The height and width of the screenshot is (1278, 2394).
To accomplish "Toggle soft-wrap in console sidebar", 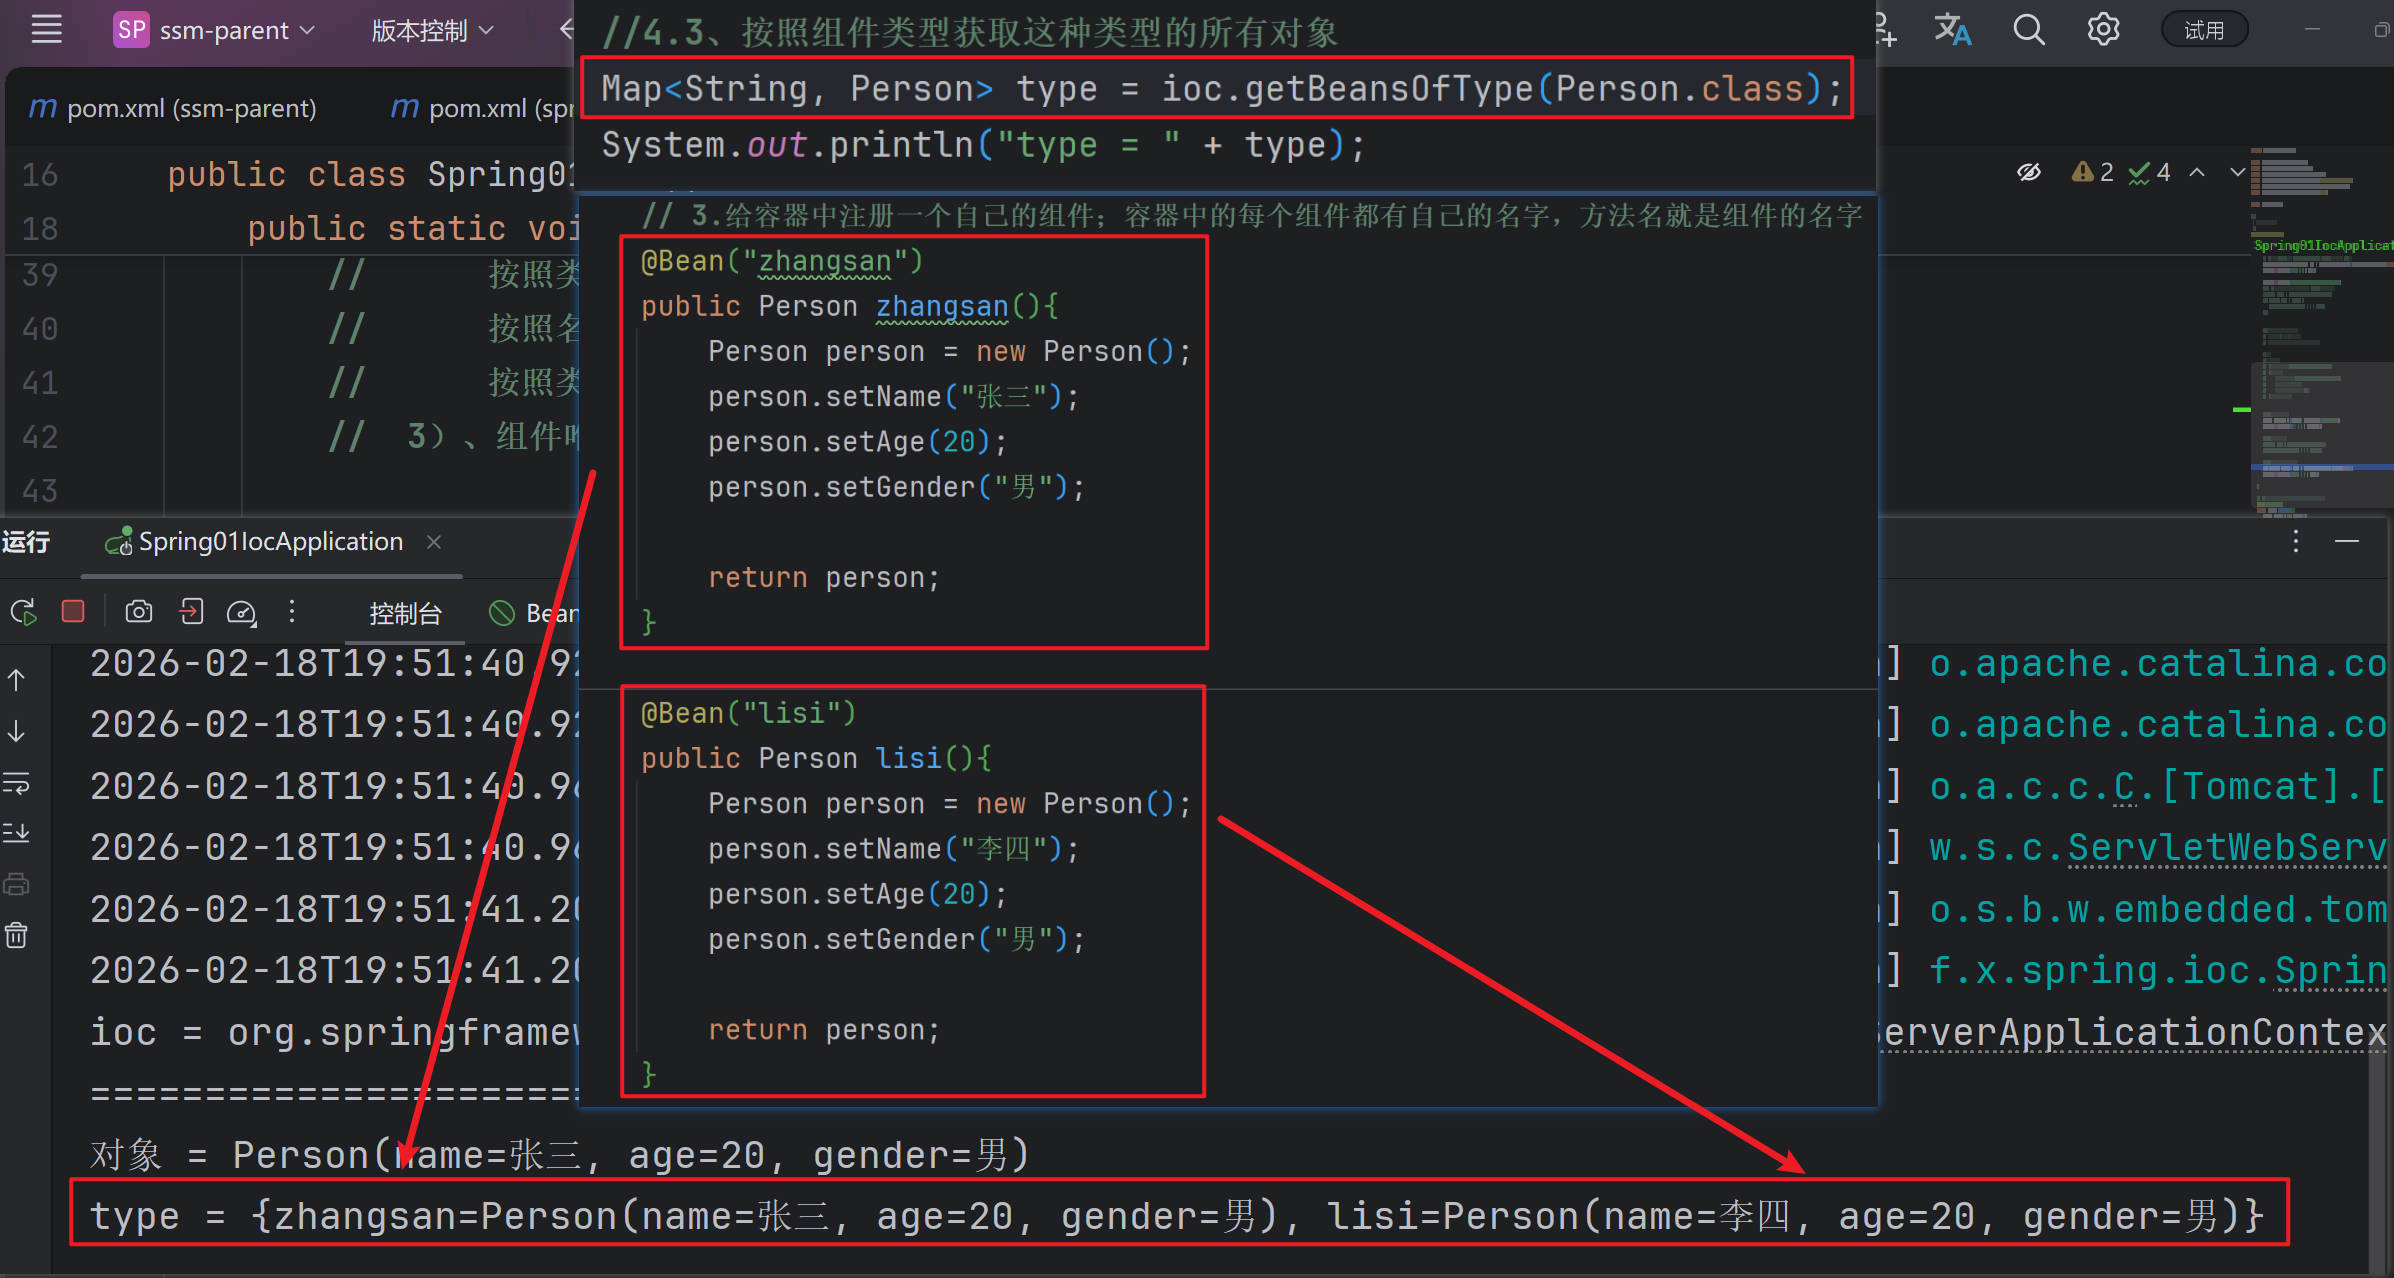I will [x=17, y=783].
